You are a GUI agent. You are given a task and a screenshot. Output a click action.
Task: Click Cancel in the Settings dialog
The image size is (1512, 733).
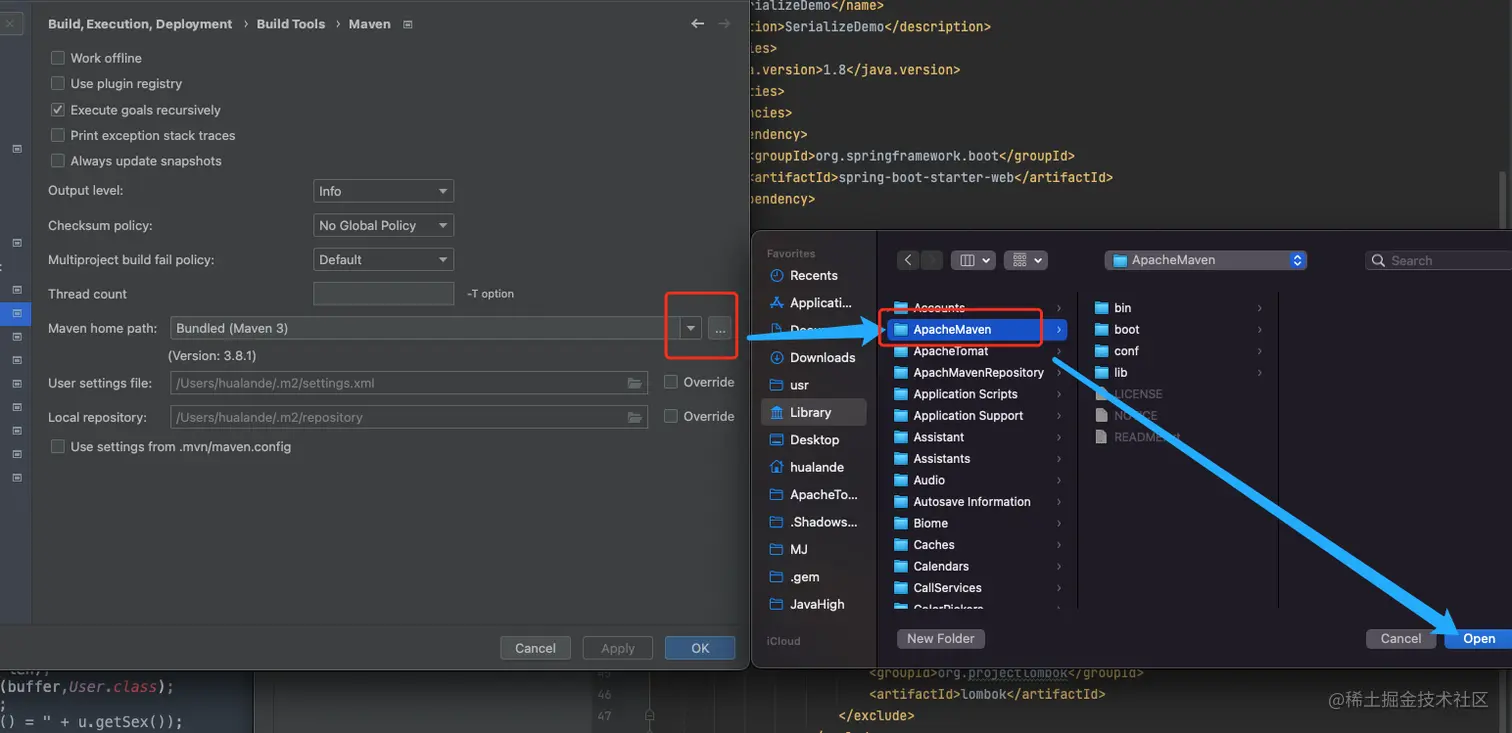(x=535, y=648)
